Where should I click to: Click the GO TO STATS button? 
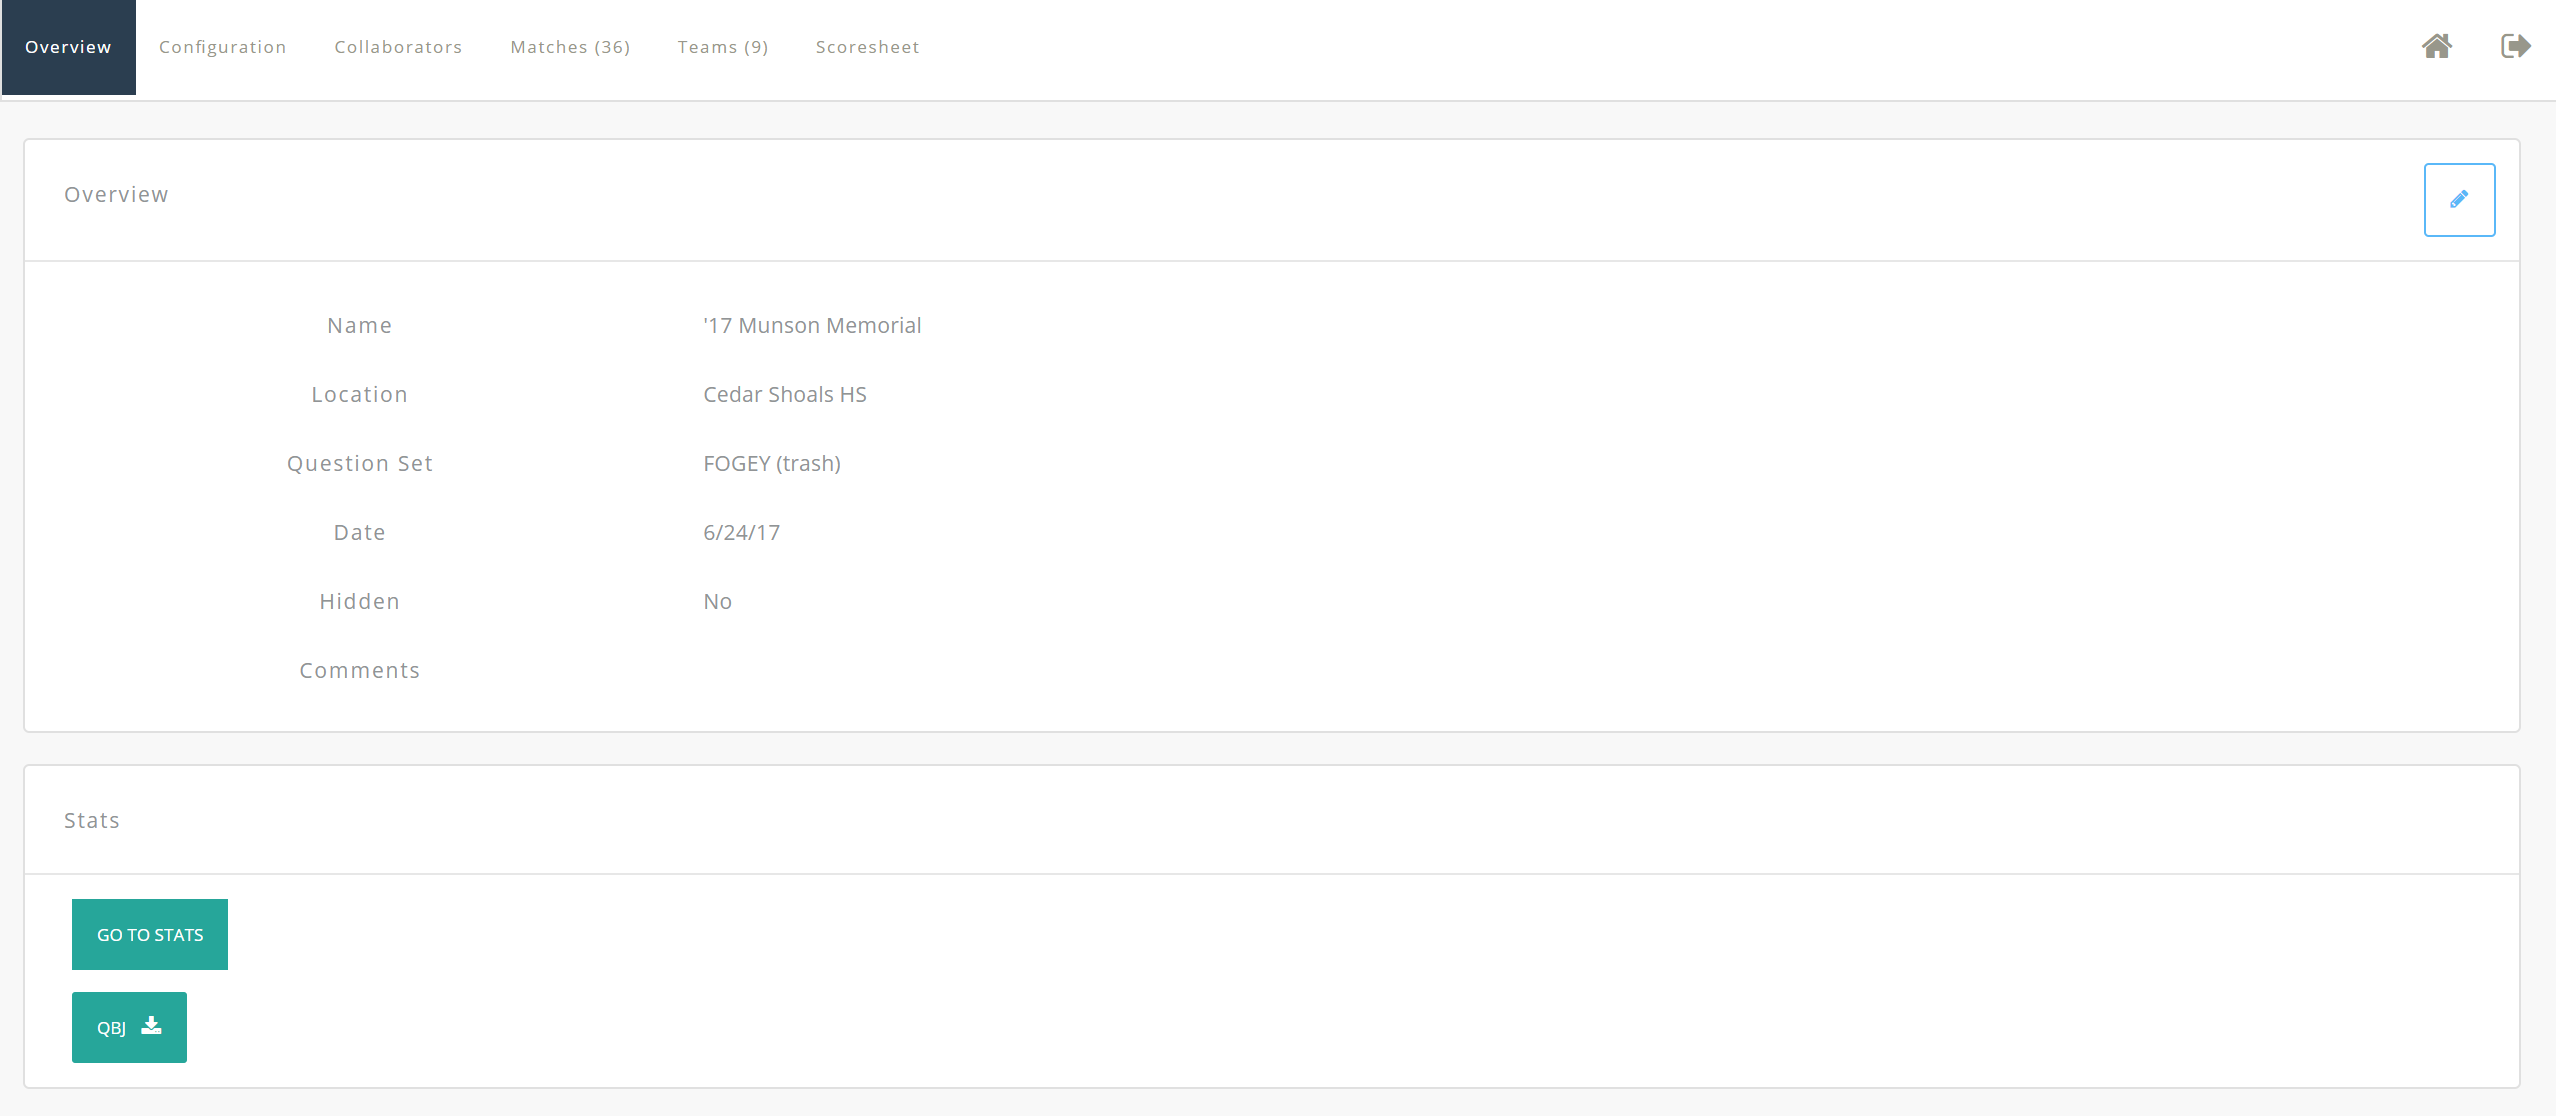tap(150, 934)
